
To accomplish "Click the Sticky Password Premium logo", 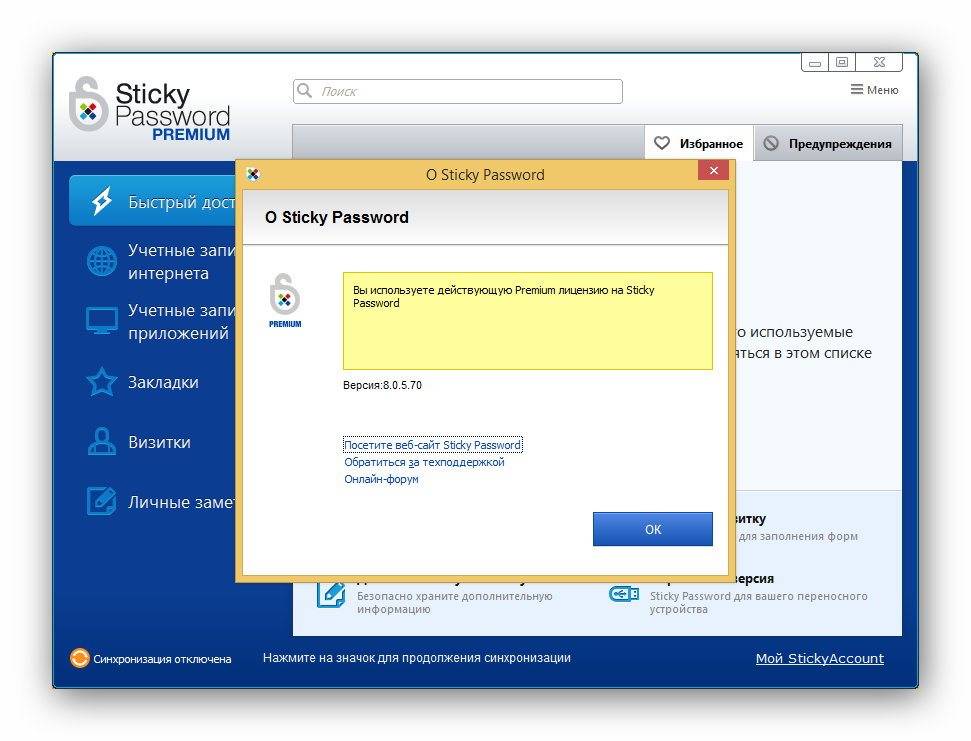I will point(149,109).
